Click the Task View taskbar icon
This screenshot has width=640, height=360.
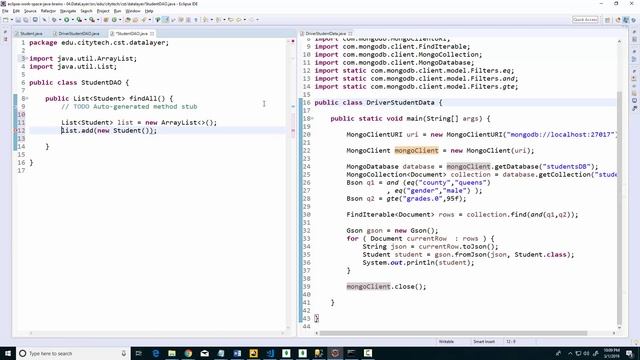pyautogui.click(x=139, y=353)
